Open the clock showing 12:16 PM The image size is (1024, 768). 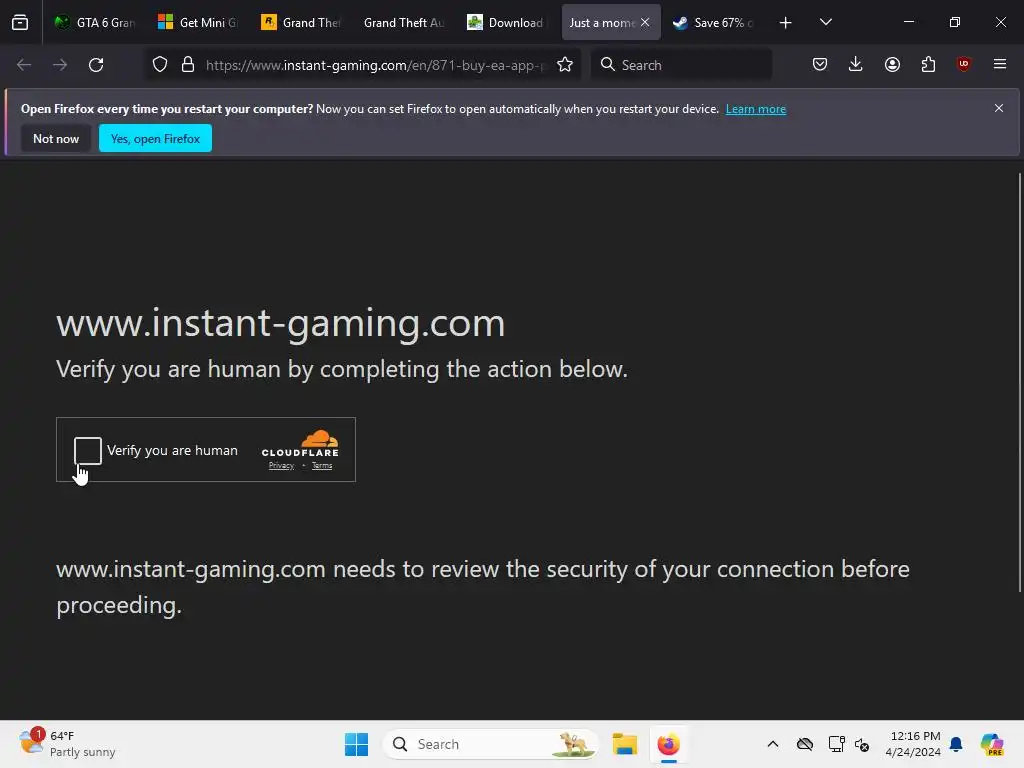click(913, 744)
